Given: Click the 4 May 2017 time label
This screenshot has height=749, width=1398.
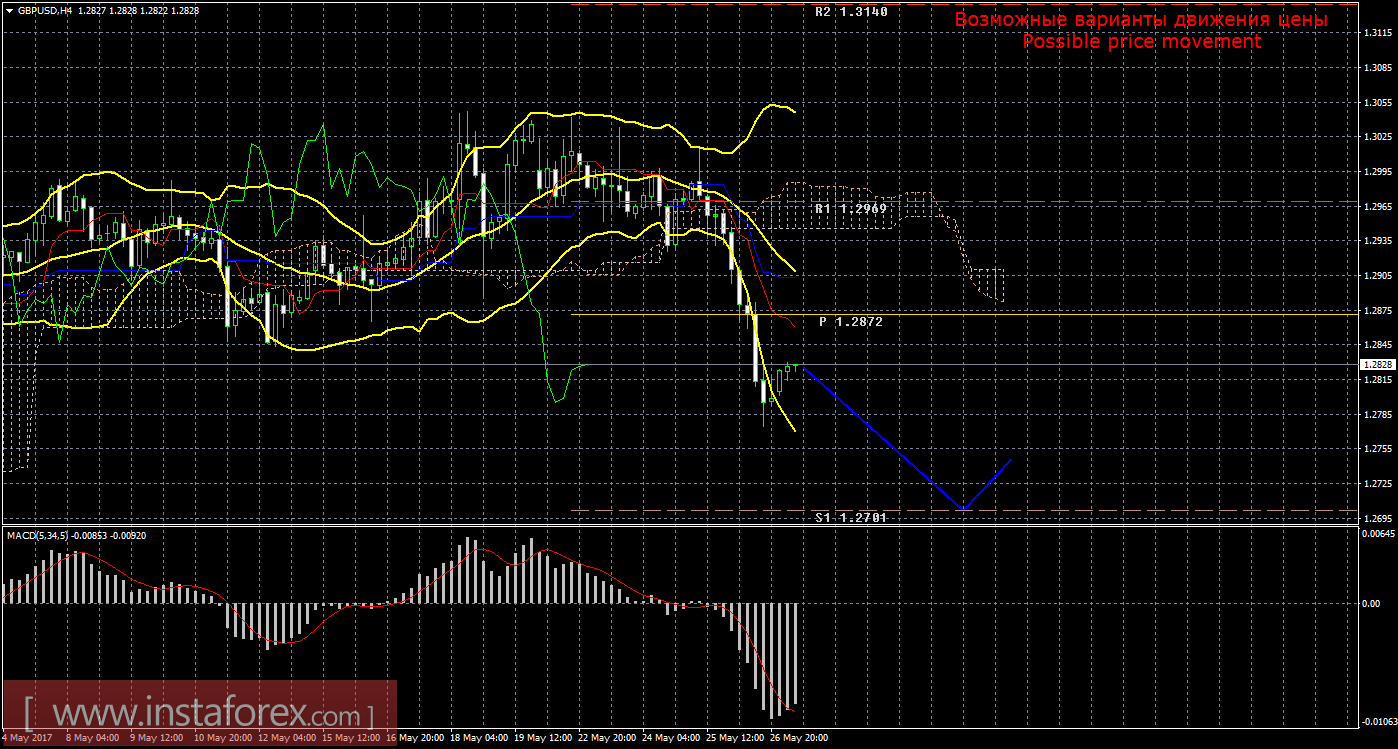Looking at the screenshot, I should coord(26,739).
